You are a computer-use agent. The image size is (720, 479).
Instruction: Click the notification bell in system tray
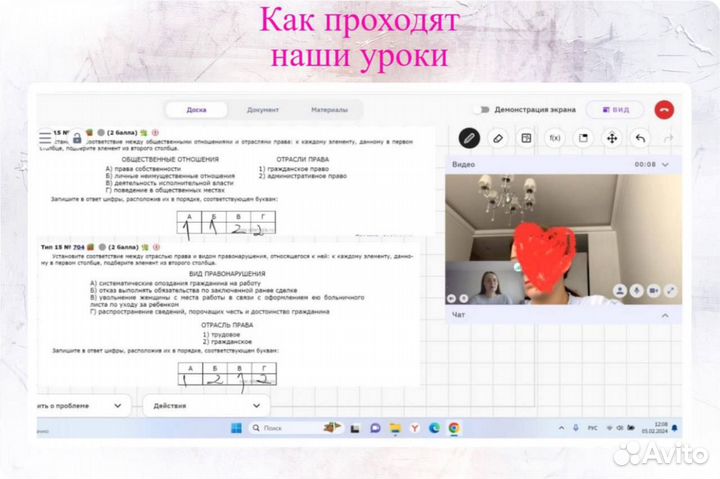(675, 428)
